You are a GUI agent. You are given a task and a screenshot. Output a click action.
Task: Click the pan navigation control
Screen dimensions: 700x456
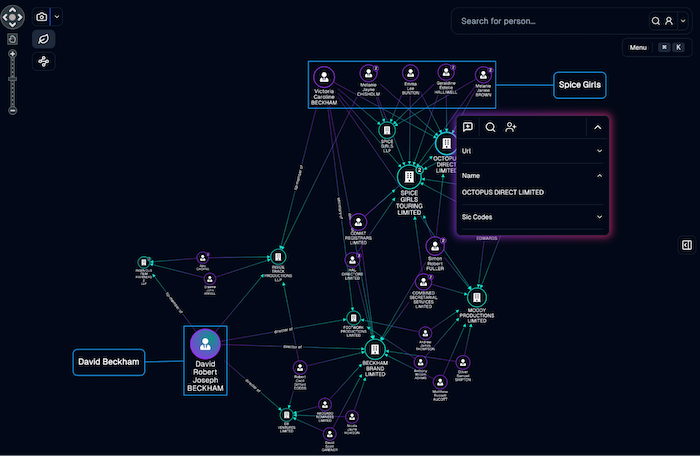pos(12,17)
